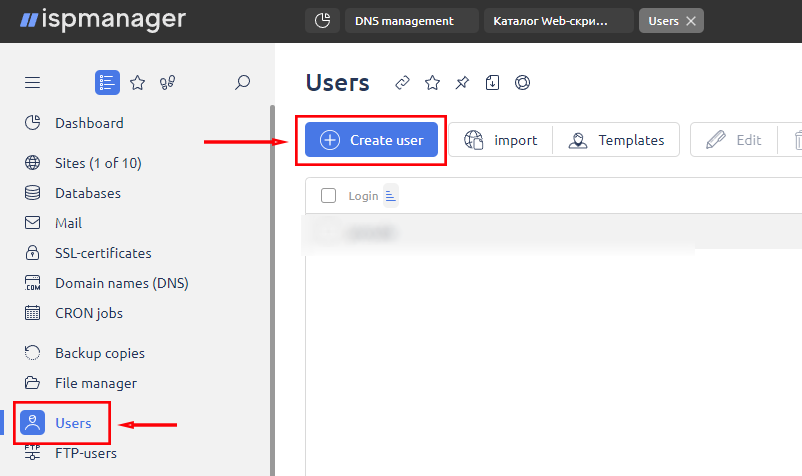Open the Каталог Web-скри tab
The height and width of the screenshot is (476, 802).
(x=558, y=21)
